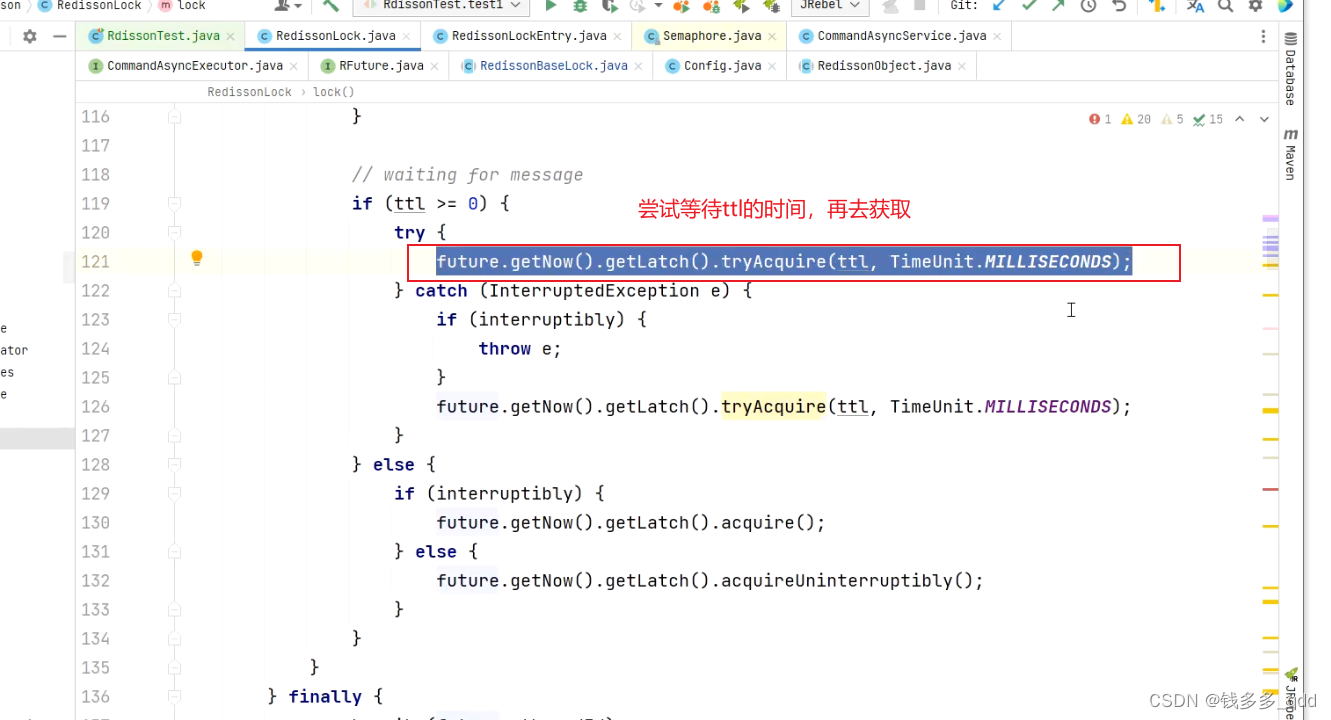
Task: Click highlighted tryAcquire on line 126
Action: coord(773,406)
